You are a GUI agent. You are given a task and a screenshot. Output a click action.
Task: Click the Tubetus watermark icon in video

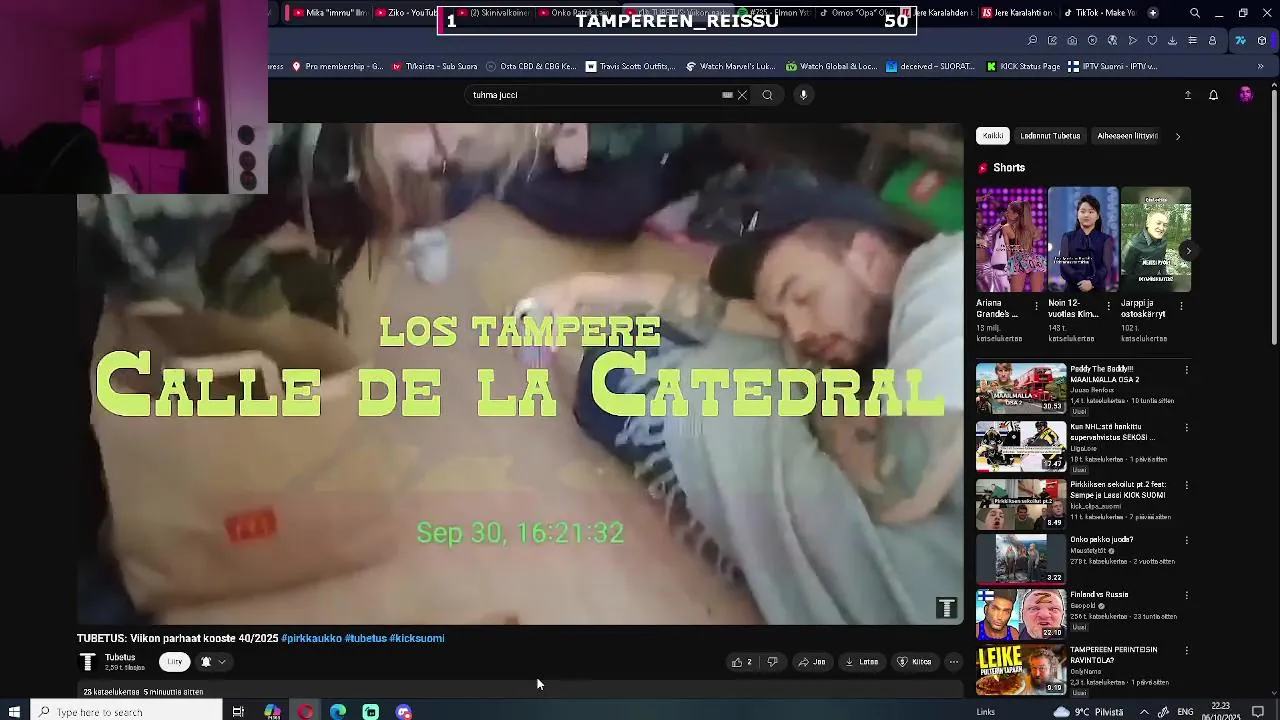click(946, 607)
